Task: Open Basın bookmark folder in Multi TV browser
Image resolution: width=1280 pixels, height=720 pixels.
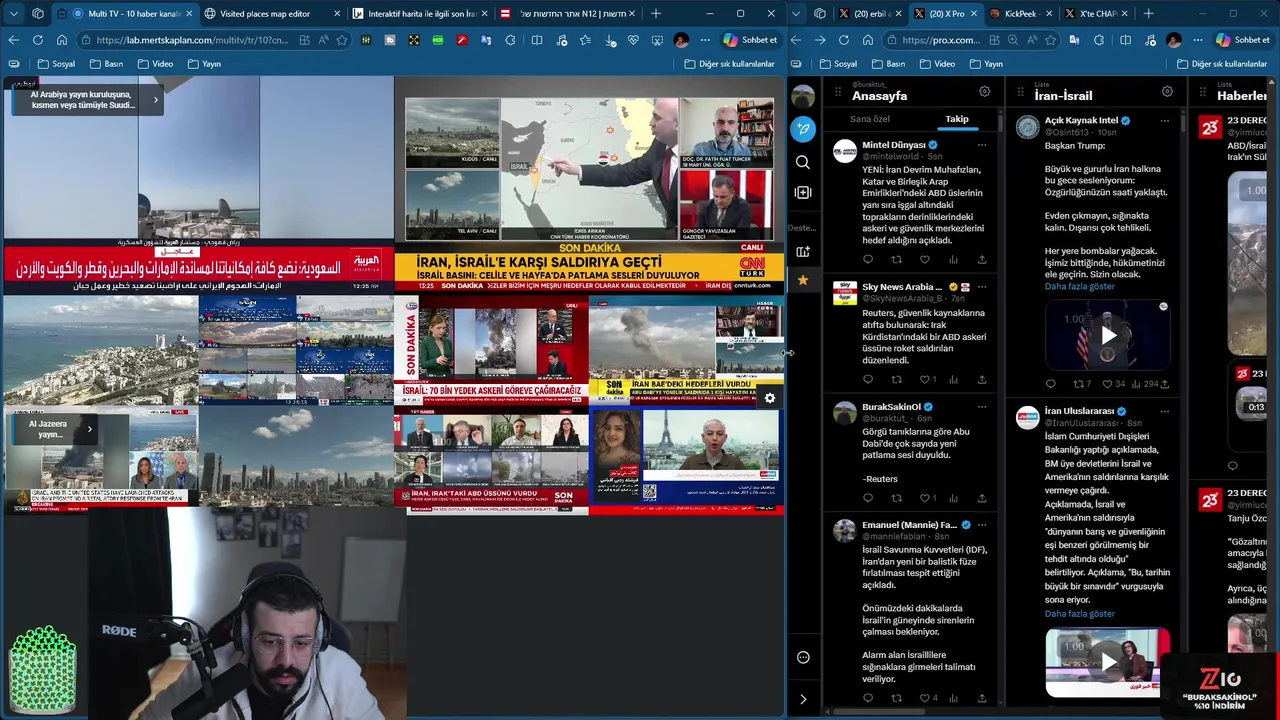Action: coord(105,64)
